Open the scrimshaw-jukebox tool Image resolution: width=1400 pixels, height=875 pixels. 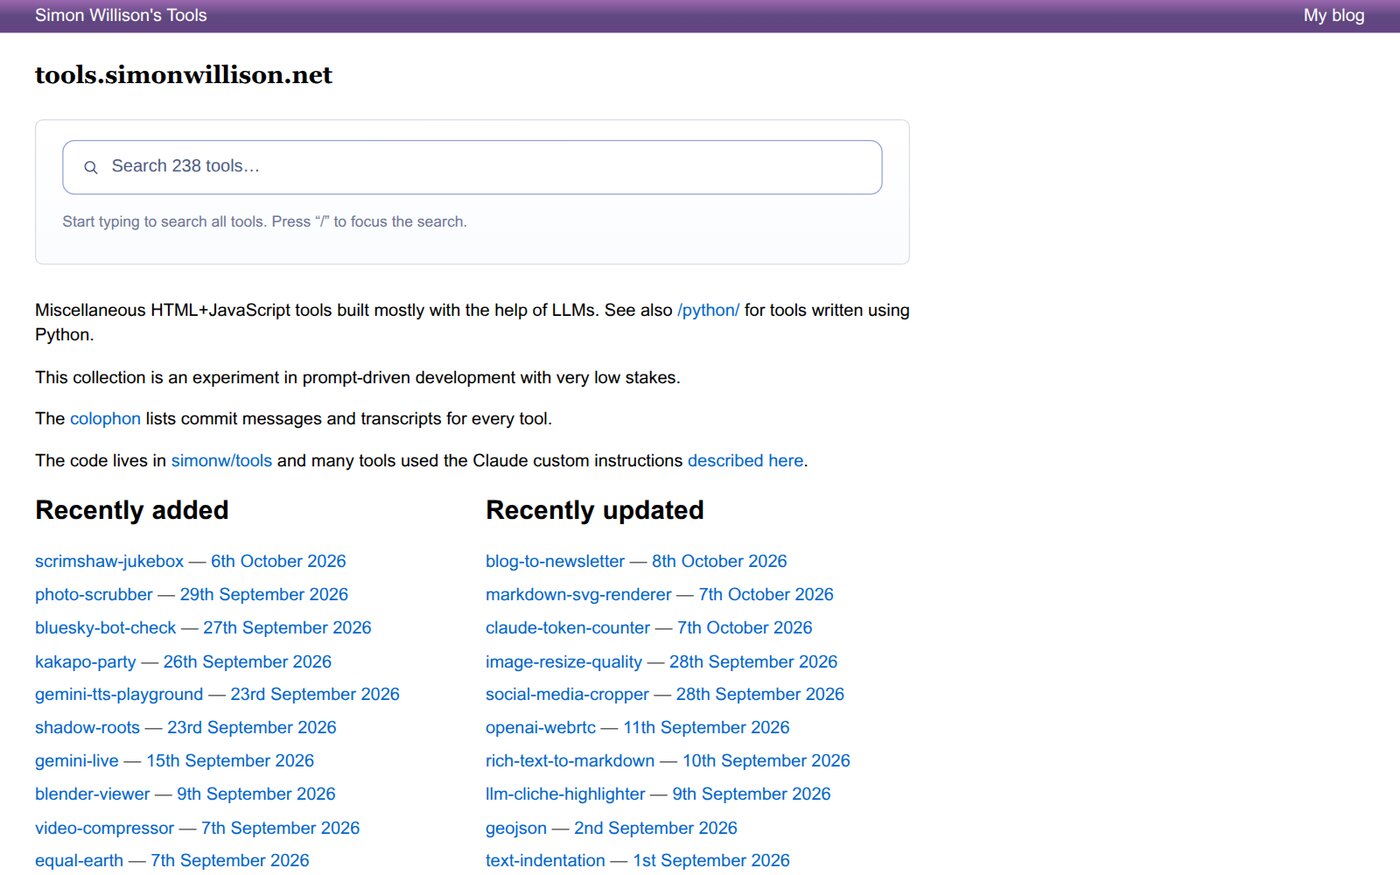pyautogui.click(x=109, y=561)
